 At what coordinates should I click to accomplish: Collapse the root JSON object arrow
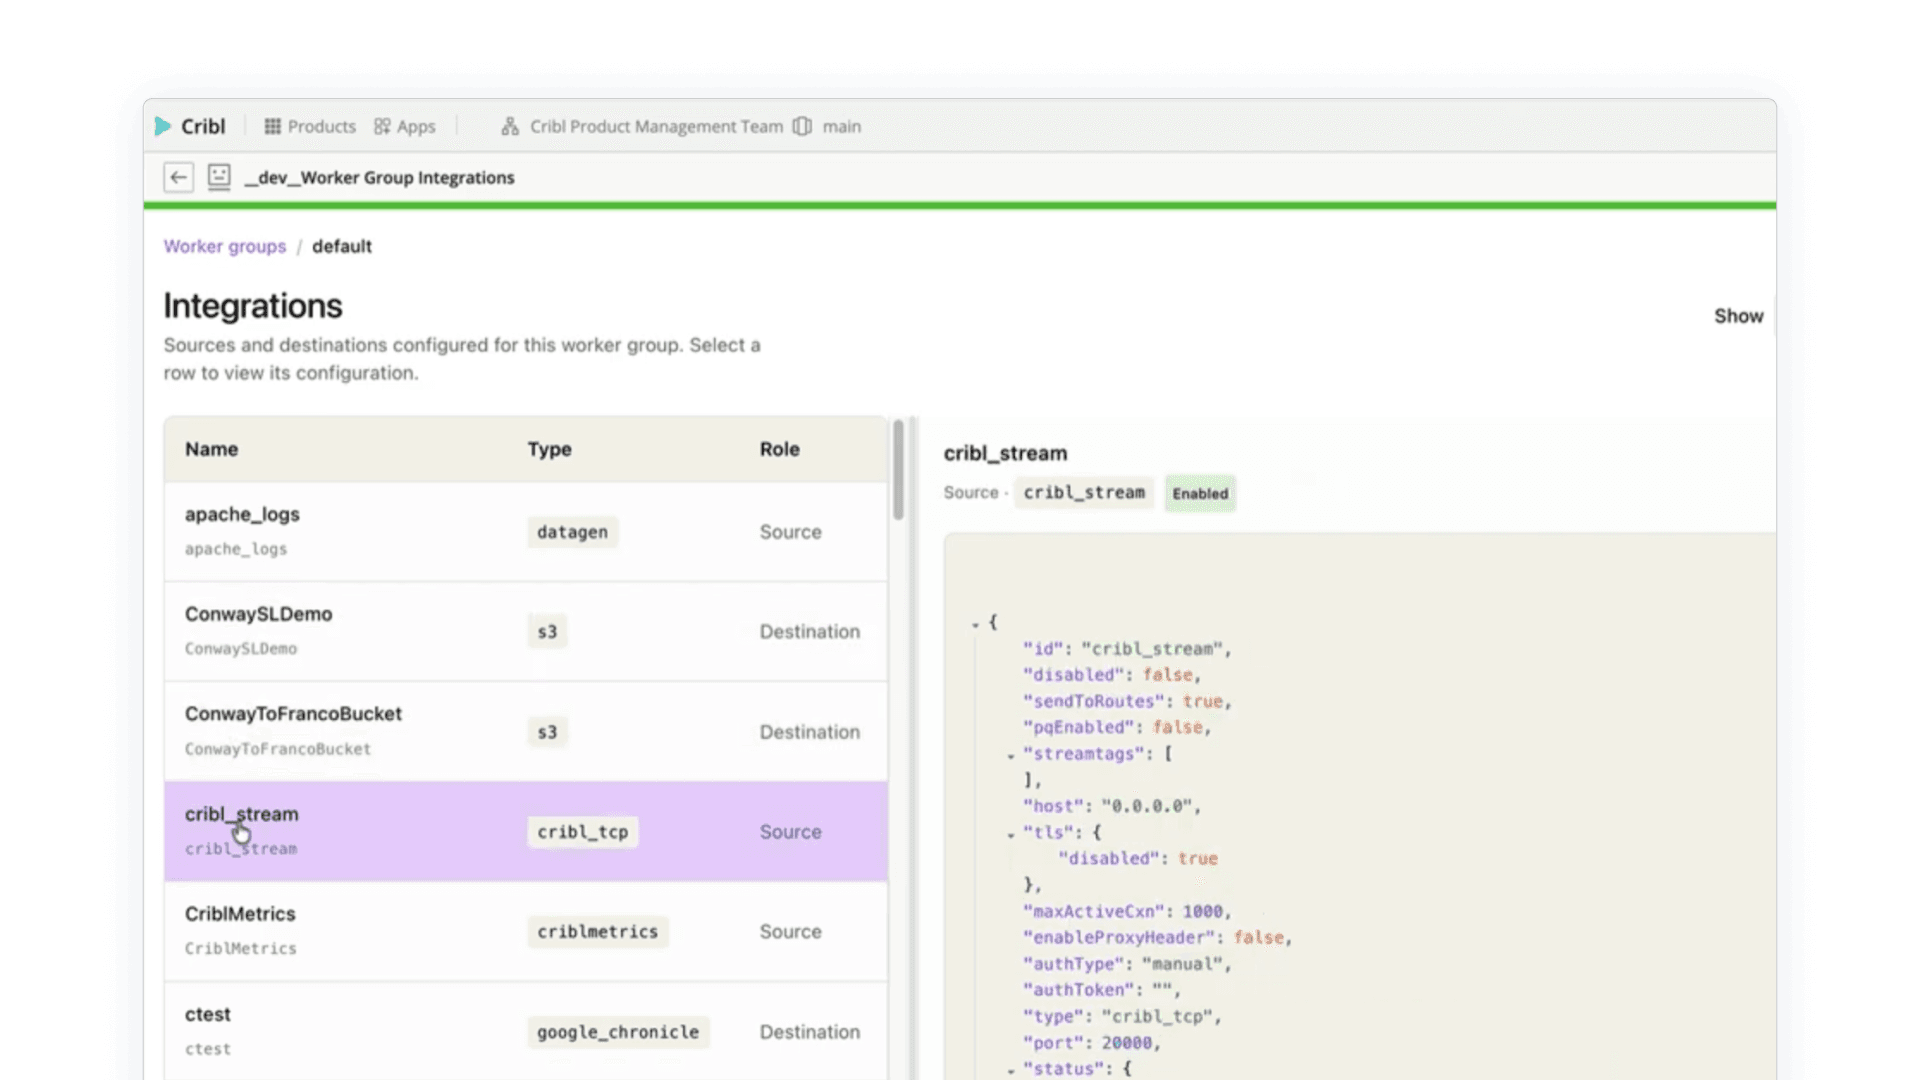[975, 624]
